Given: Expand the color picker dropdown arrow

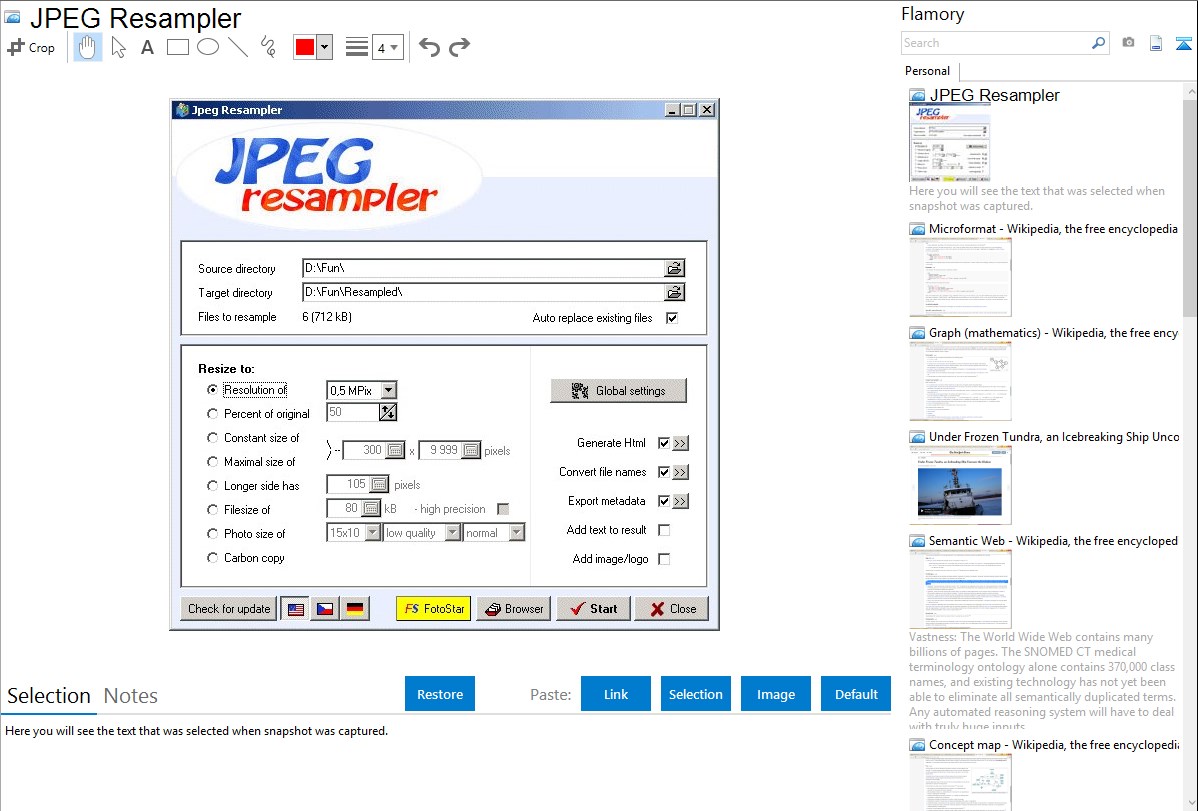Looking at the screenshot, I should tap(325, 47).
